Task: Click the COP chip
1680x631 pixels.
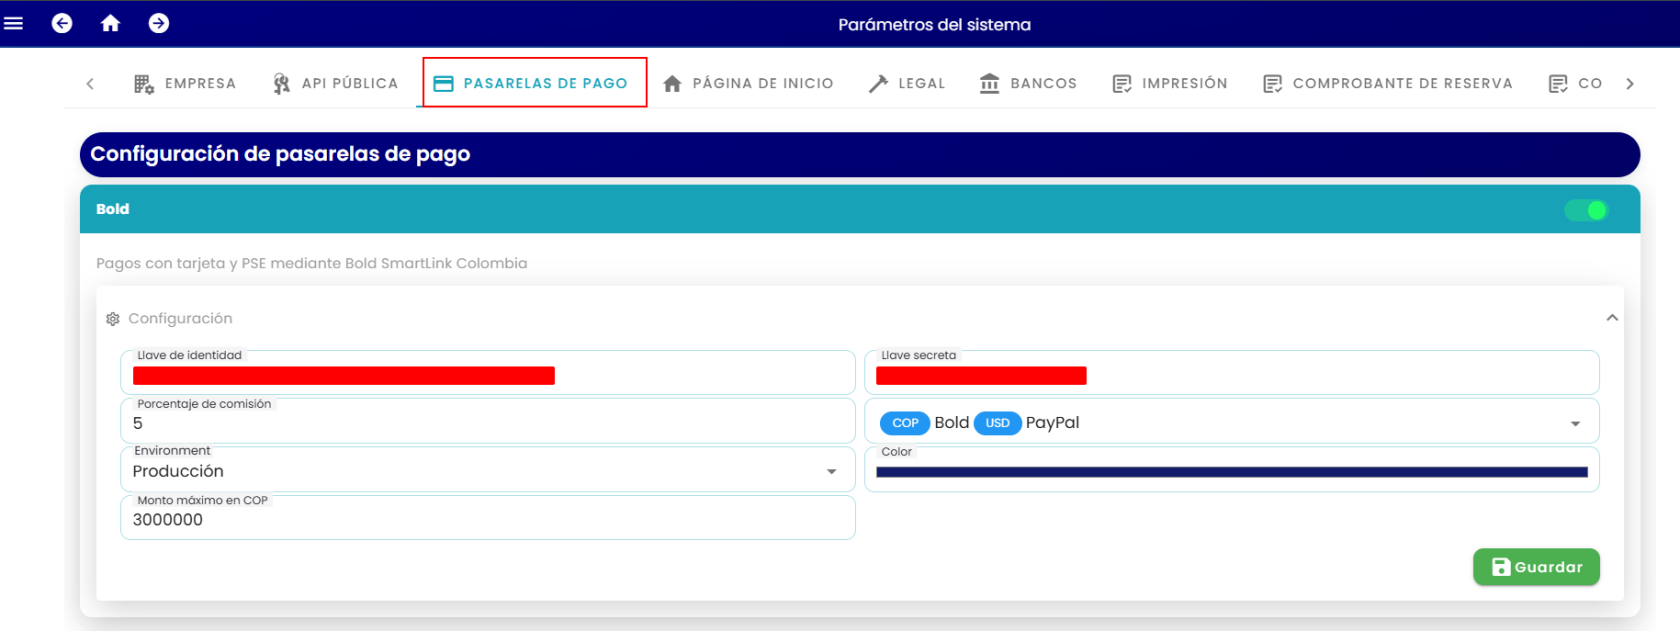Action: [905, 423]
